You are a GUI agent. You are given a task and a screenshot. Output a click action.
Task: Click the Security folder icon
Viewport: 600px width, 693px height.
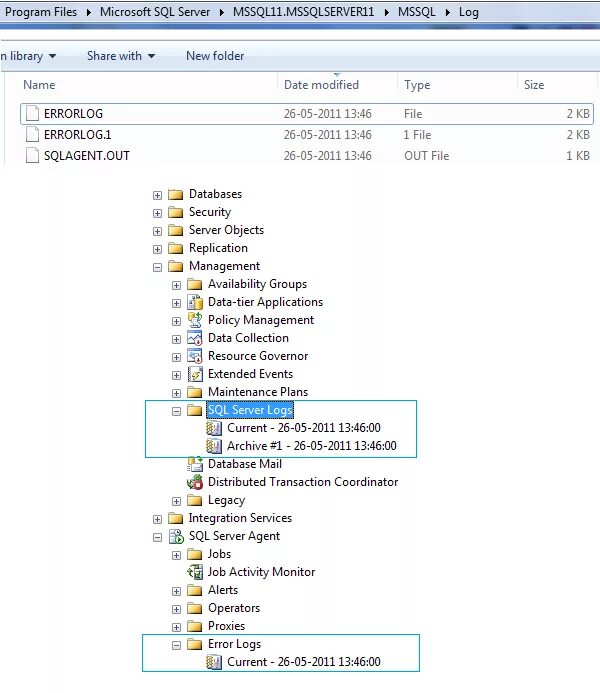tap(175, 213)
